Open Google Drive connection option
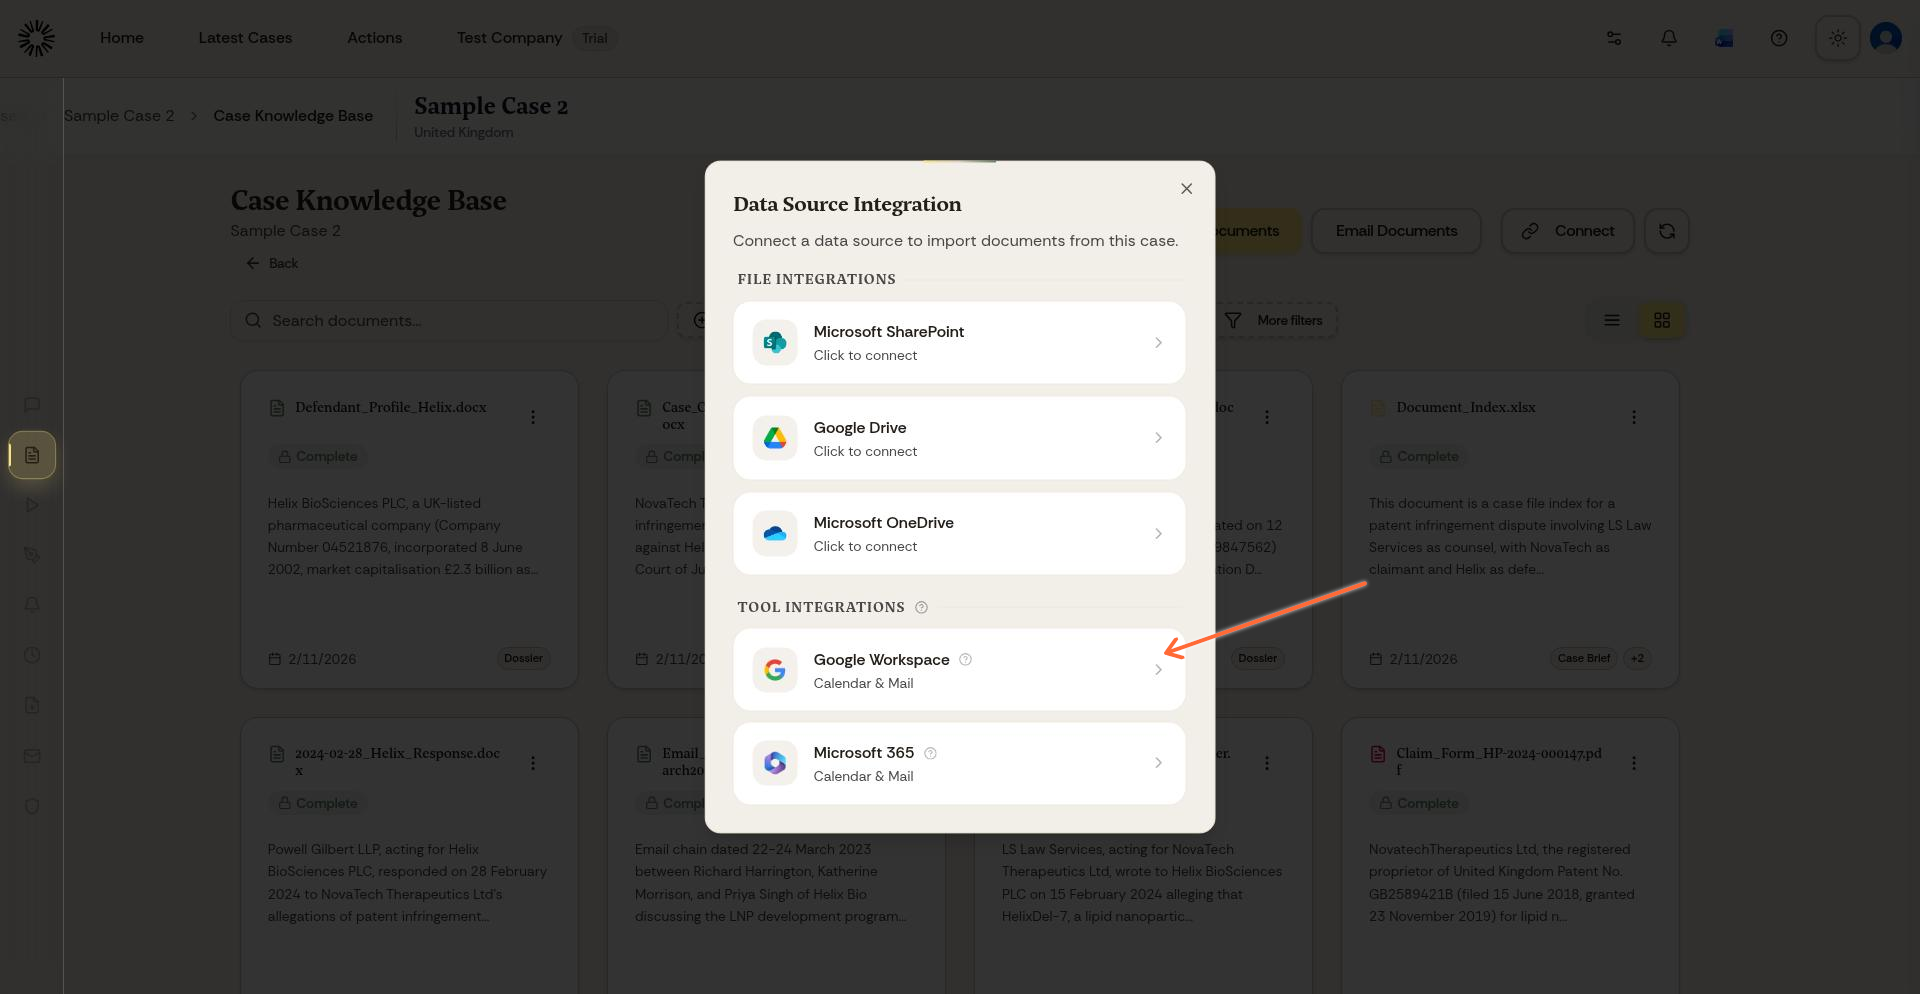1920x994 pixels. 958,438
